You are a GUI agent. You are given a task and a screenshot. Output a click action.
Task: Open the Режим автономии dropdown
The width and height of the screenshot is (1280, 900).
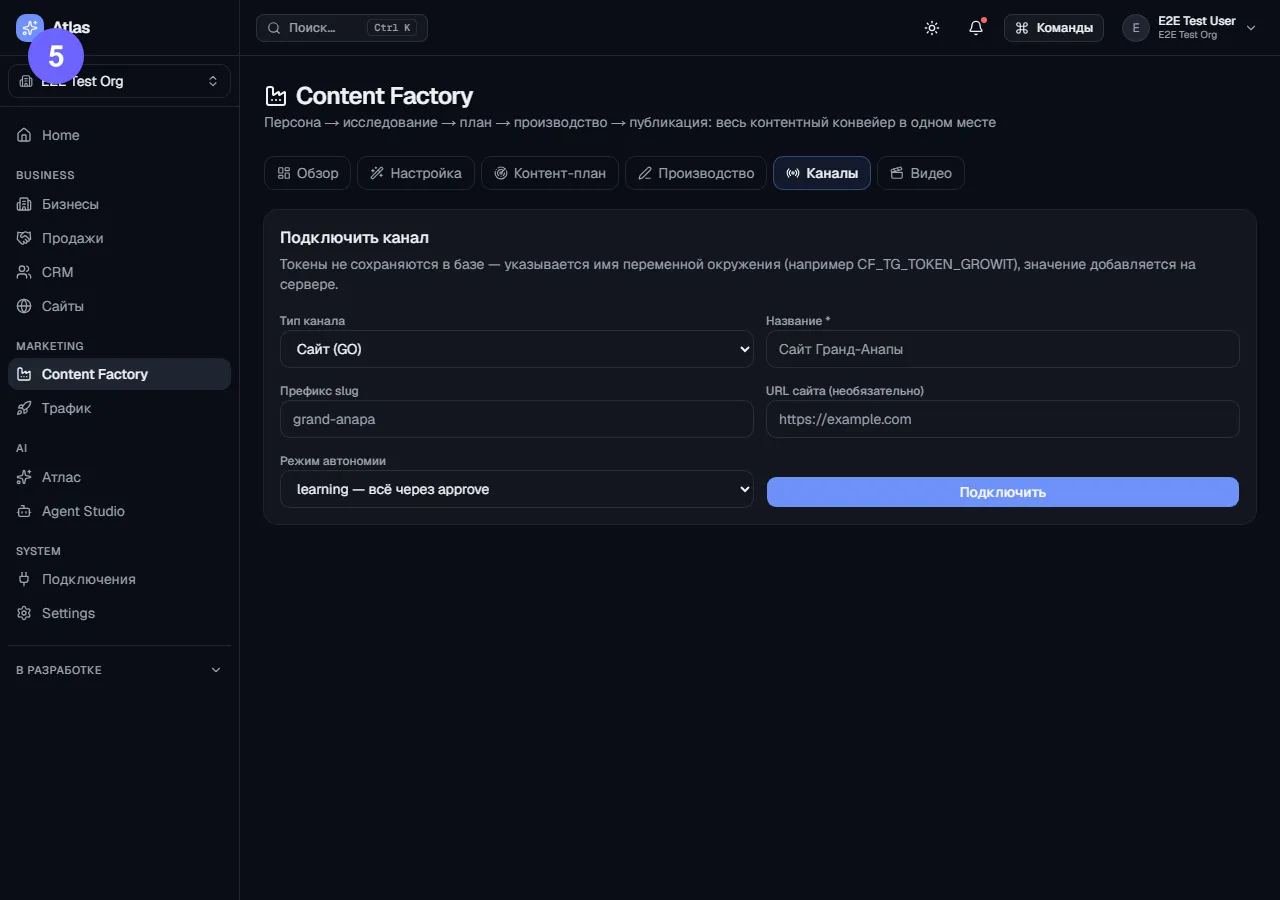coord(516,489)
